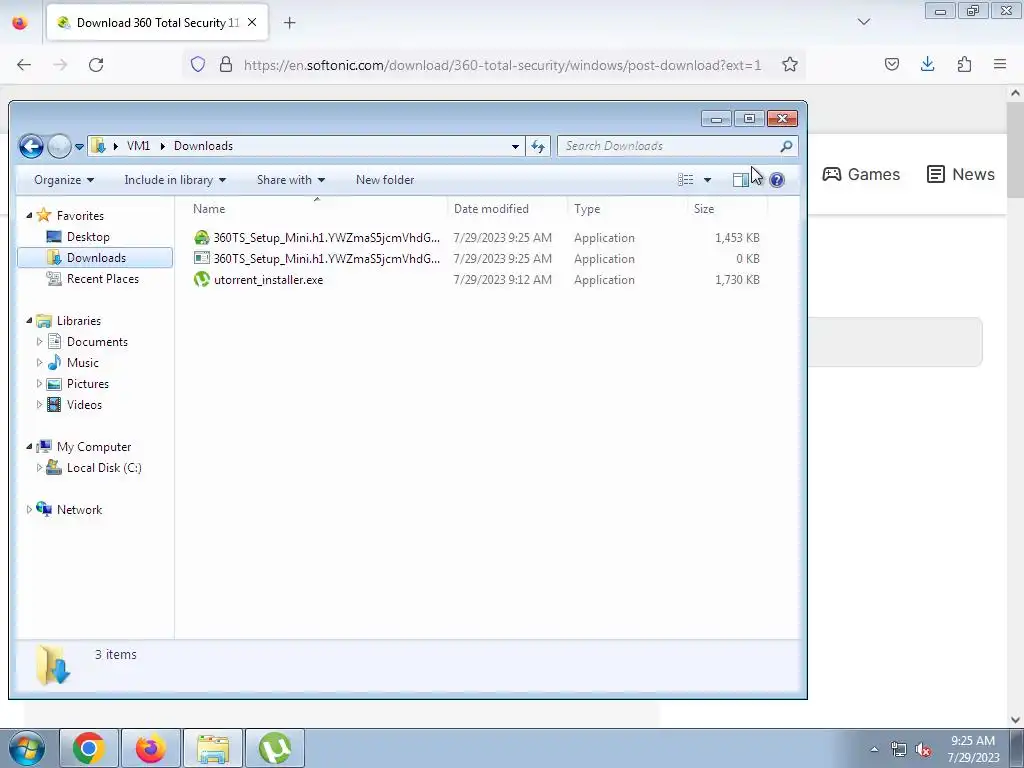Expand the Pictures library node
1024x768 pixels.
tap(39, 383)
